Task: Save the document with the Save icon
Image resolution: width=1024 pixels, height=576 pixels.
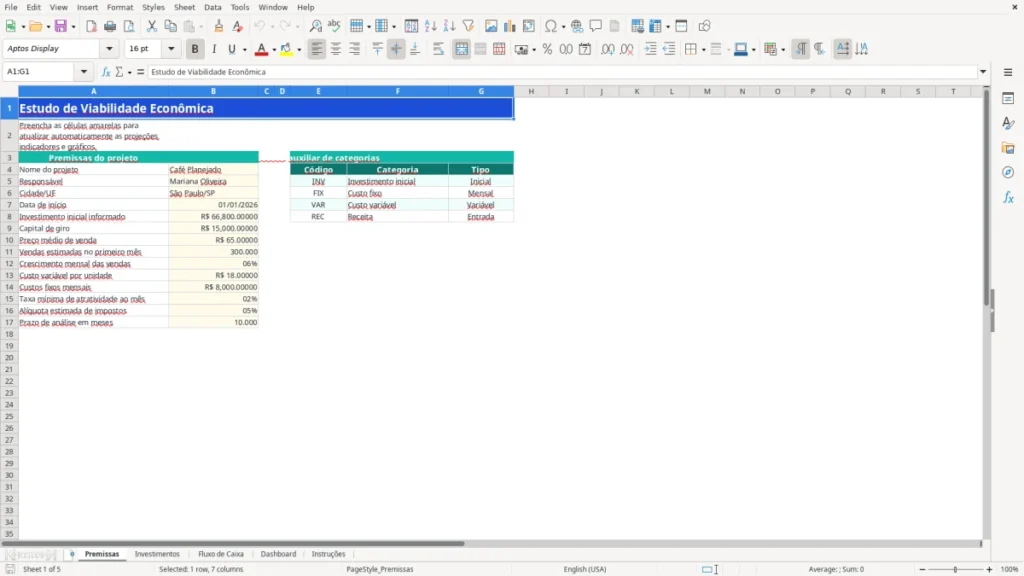Action: coord(61,26)
